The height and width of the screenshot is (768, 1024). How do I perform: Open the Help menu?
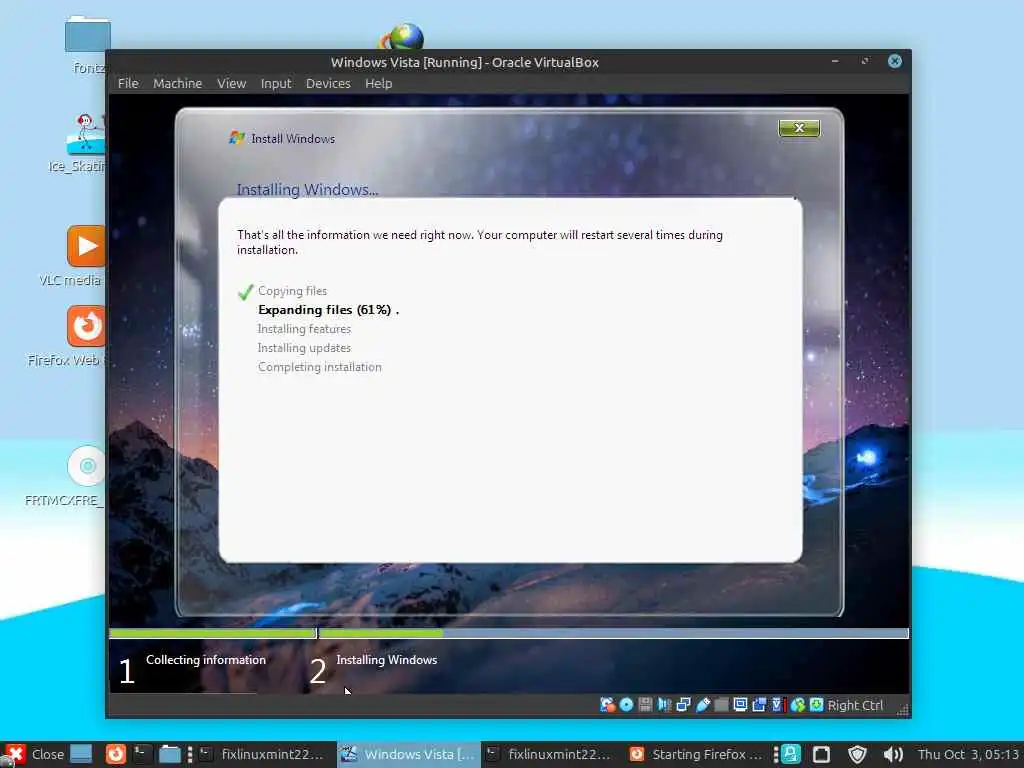click(x=378, y=84)
